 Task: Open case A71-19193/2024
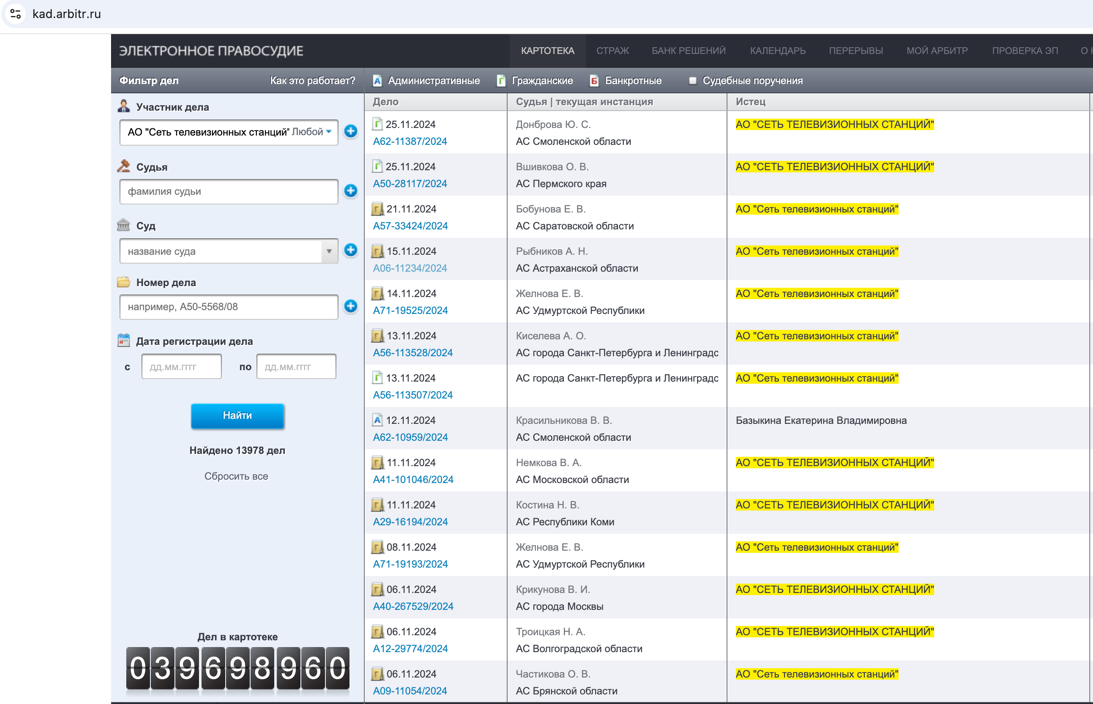(x=410, y=565)
